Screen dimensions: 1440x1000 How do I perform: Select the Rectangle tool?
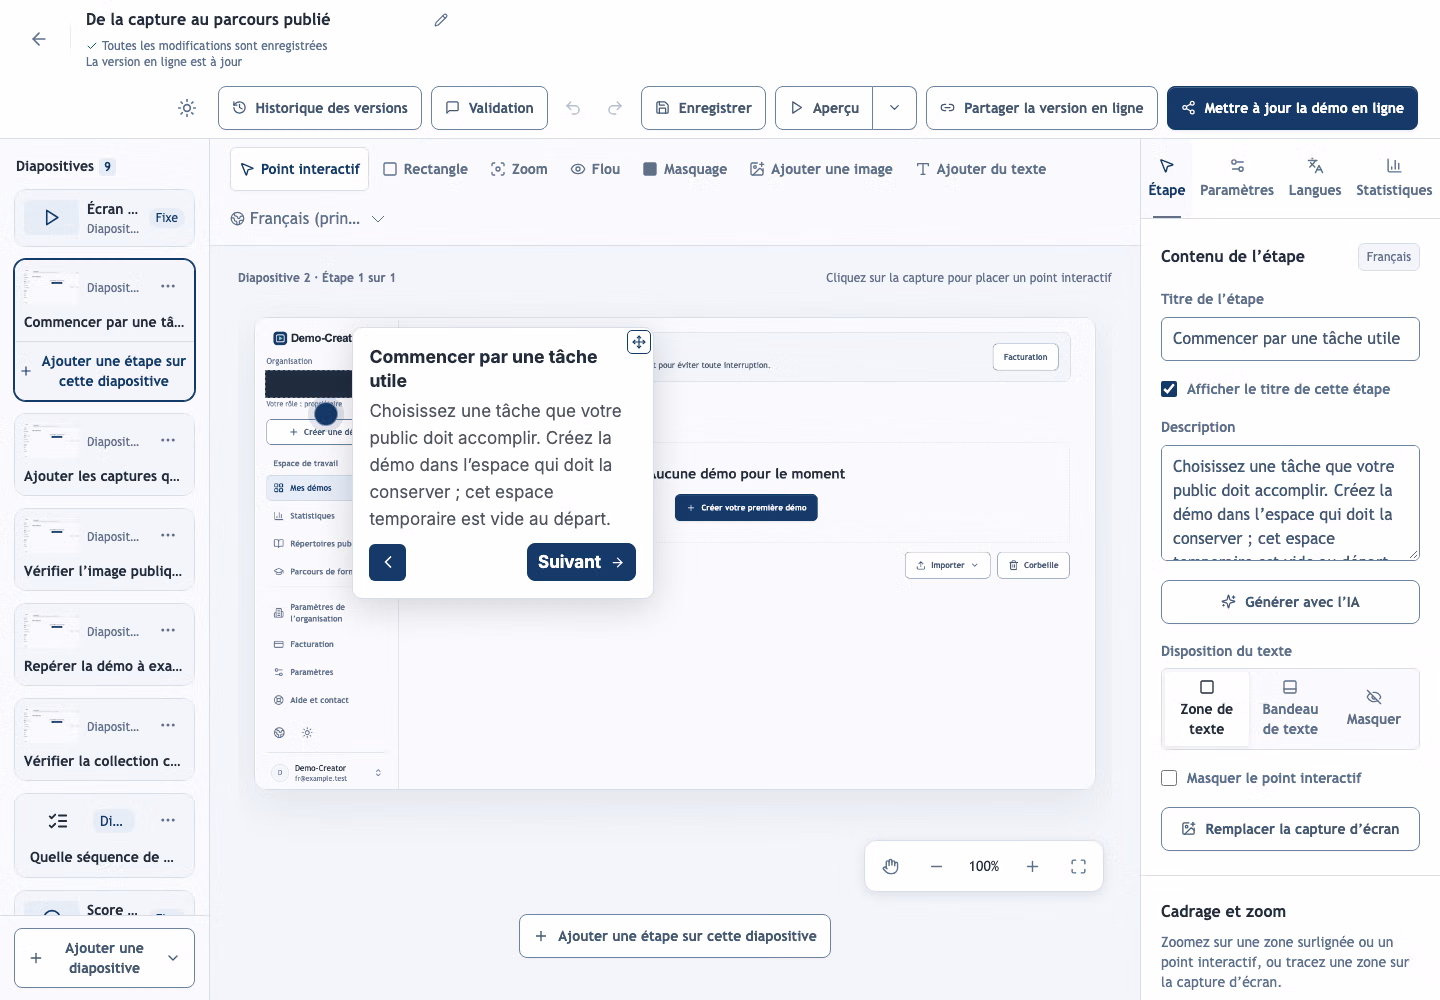pyautogui.click(x=426, y=169)
